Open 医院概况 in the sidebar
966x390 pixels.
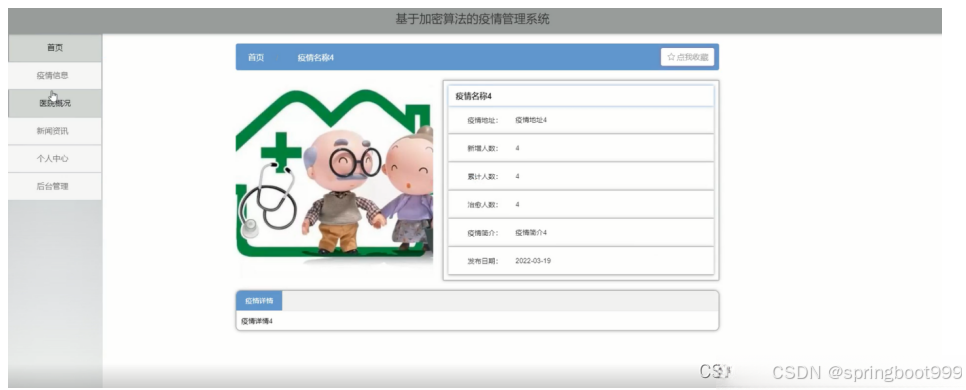(55, 104)
